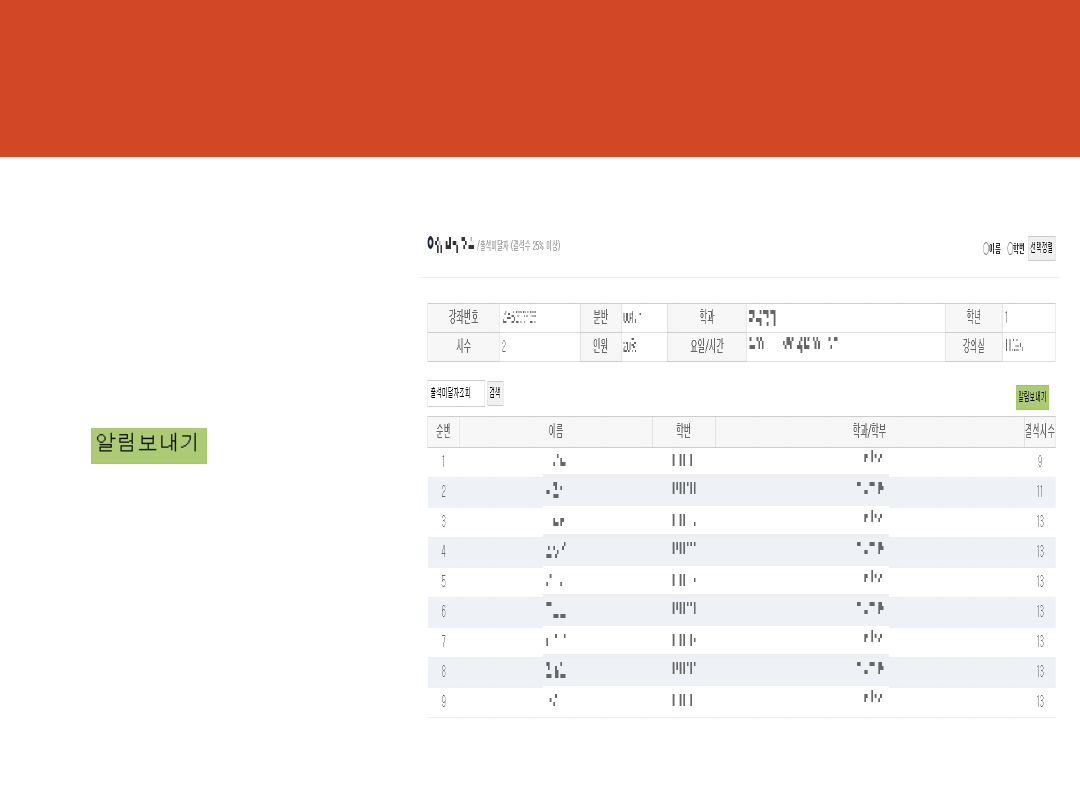1080x810 pixels.
Task: Select the 학번 radio button
Action: [x=1009, y=249]
